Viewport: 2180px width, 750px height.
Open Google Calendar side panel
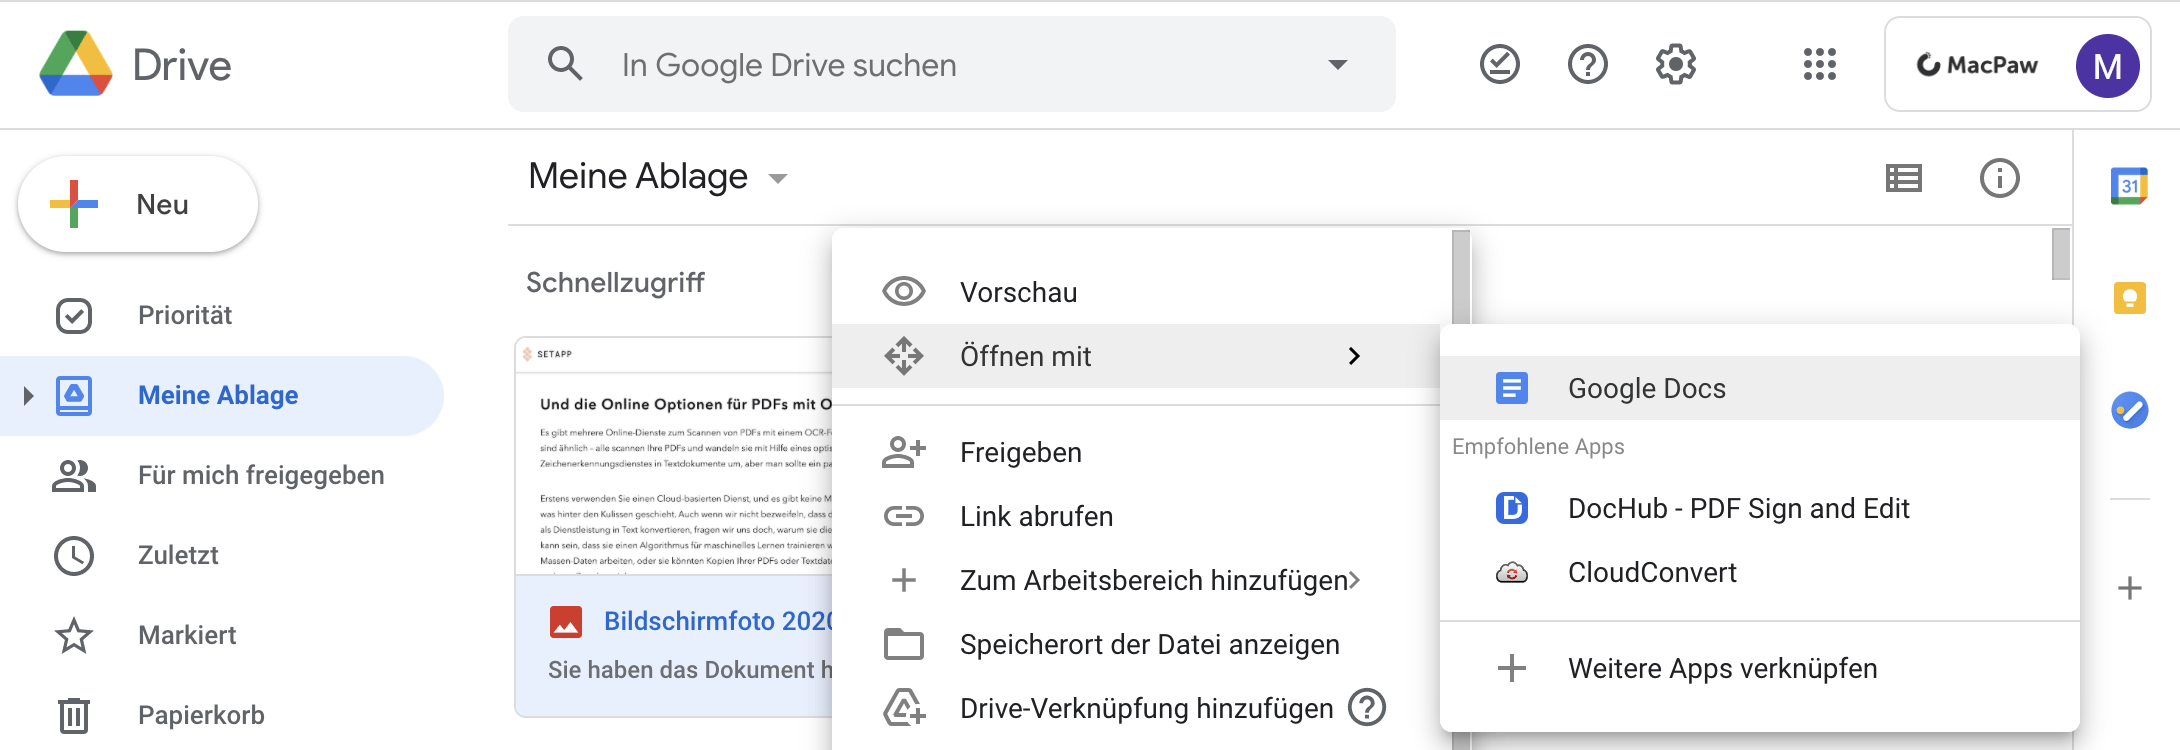pos(2129,186)
